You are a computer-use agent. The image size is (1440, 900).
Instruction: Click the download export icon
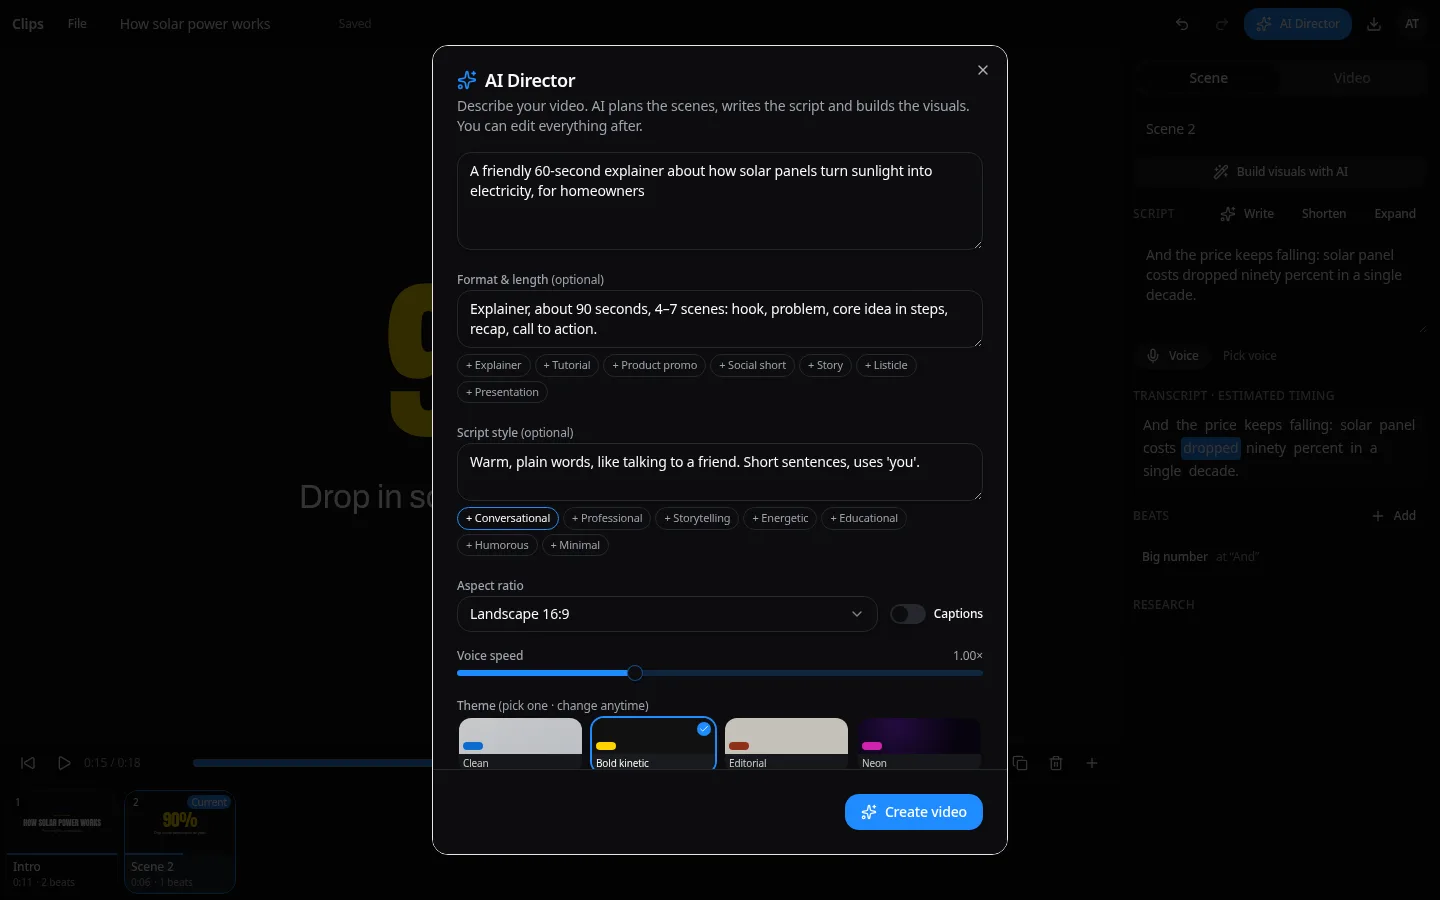(1374, 24)
